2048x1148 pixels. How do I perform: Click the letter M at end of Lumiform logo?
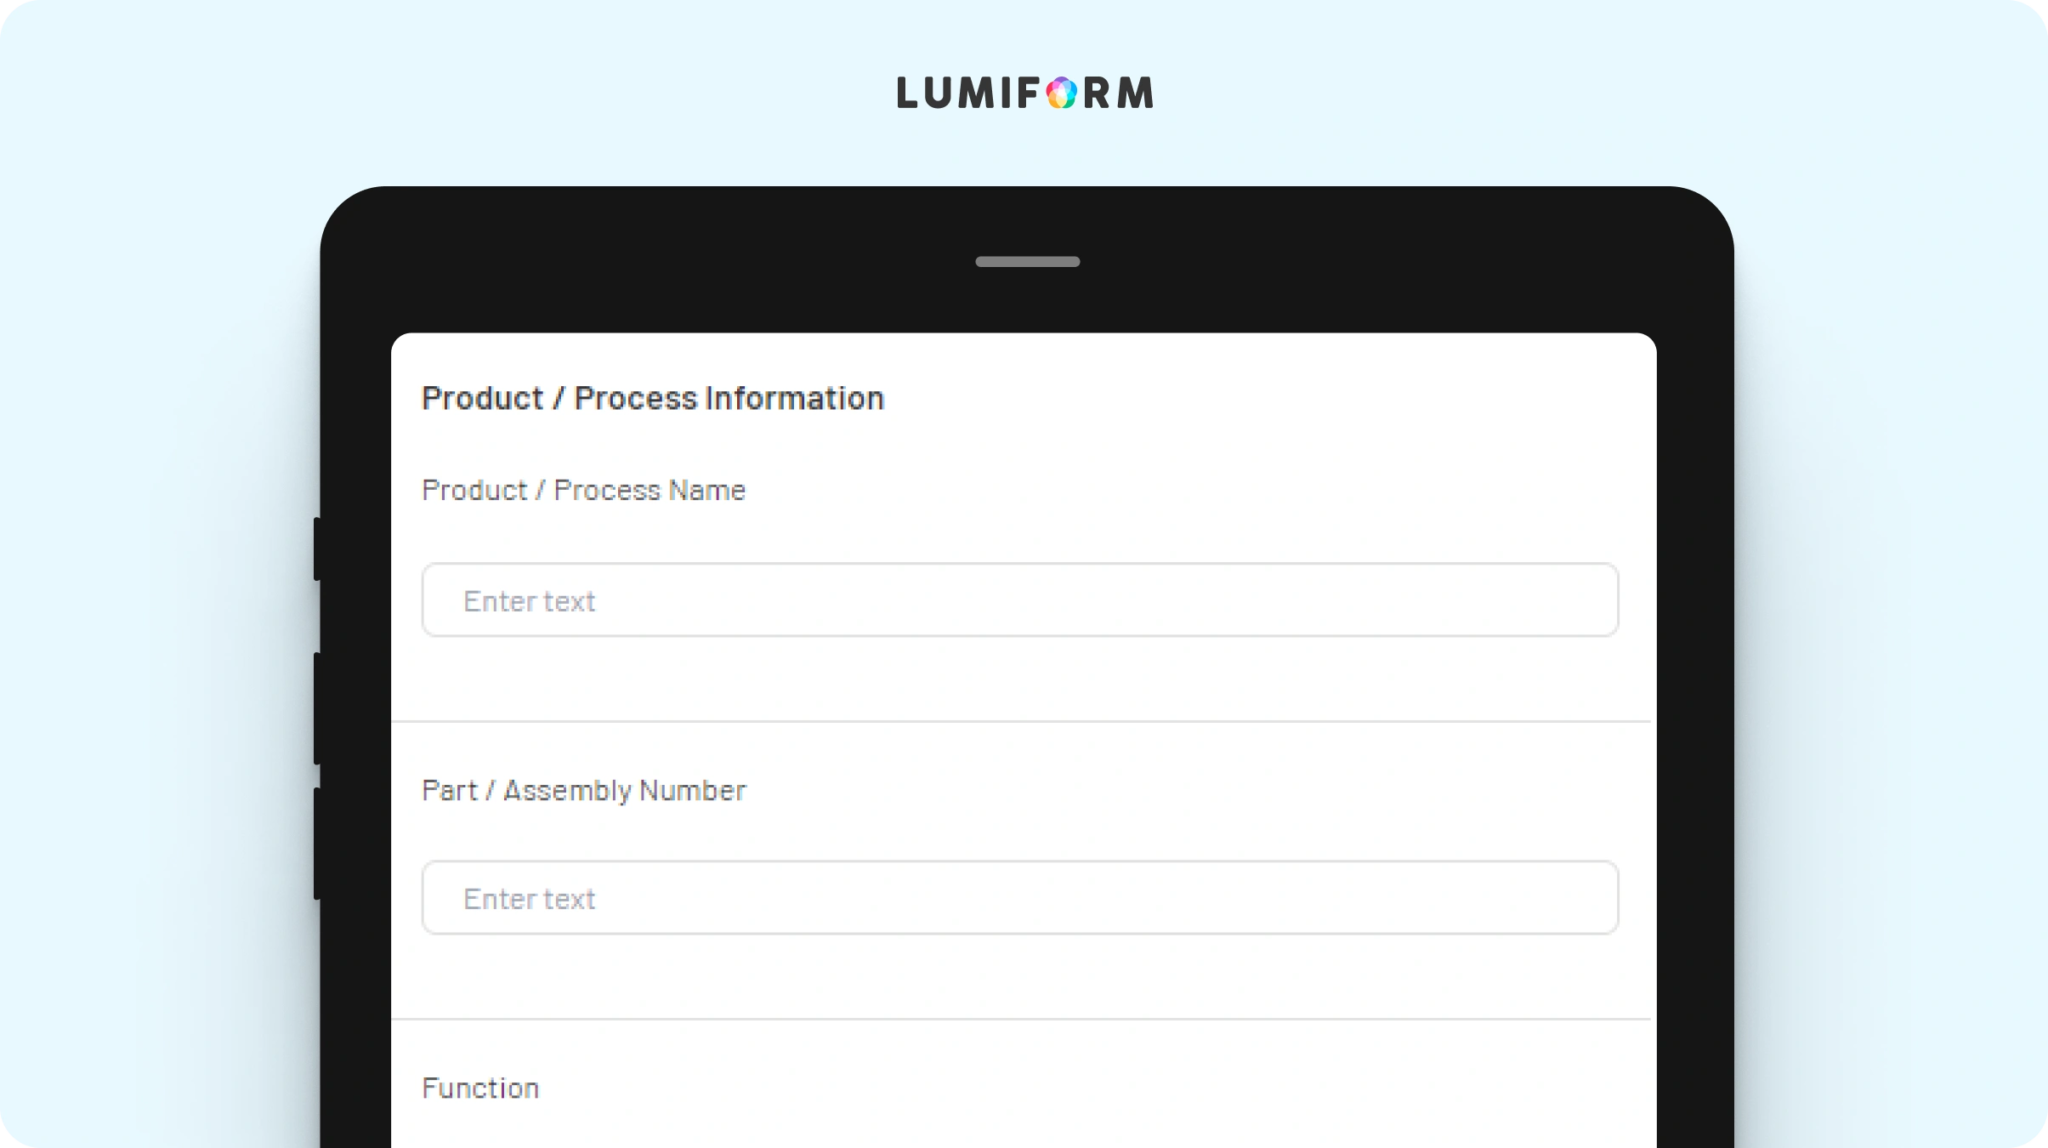click(x=1135, y=93)
